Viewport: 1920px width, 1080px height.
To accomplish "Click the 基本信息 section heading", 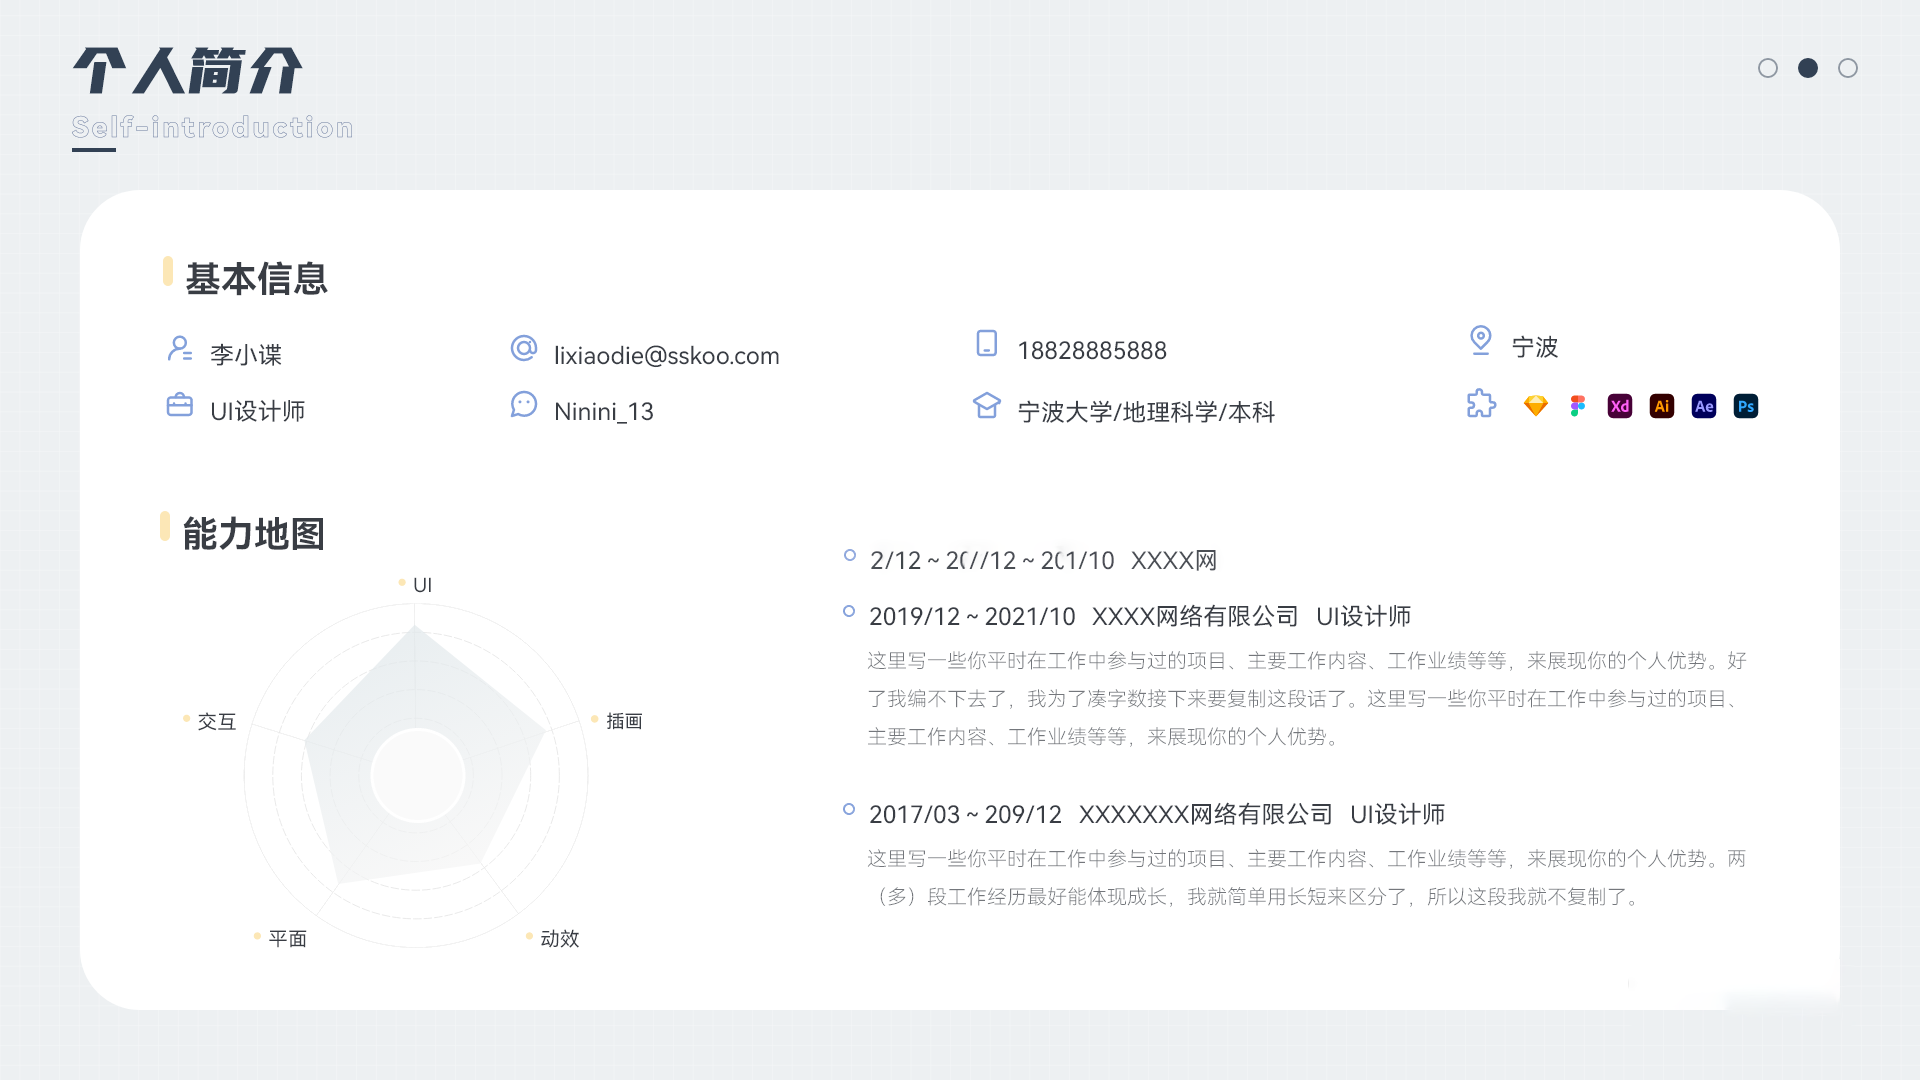I will pyautogui.click(x=257, y=279).
